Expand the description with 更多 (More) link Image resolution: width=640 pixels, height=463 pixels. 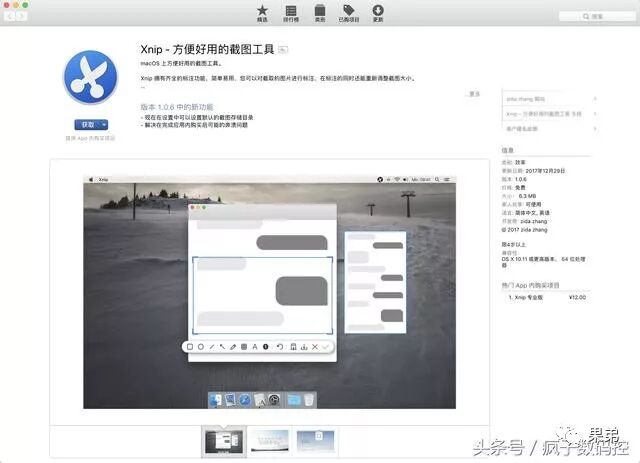[x=474, y=94]
